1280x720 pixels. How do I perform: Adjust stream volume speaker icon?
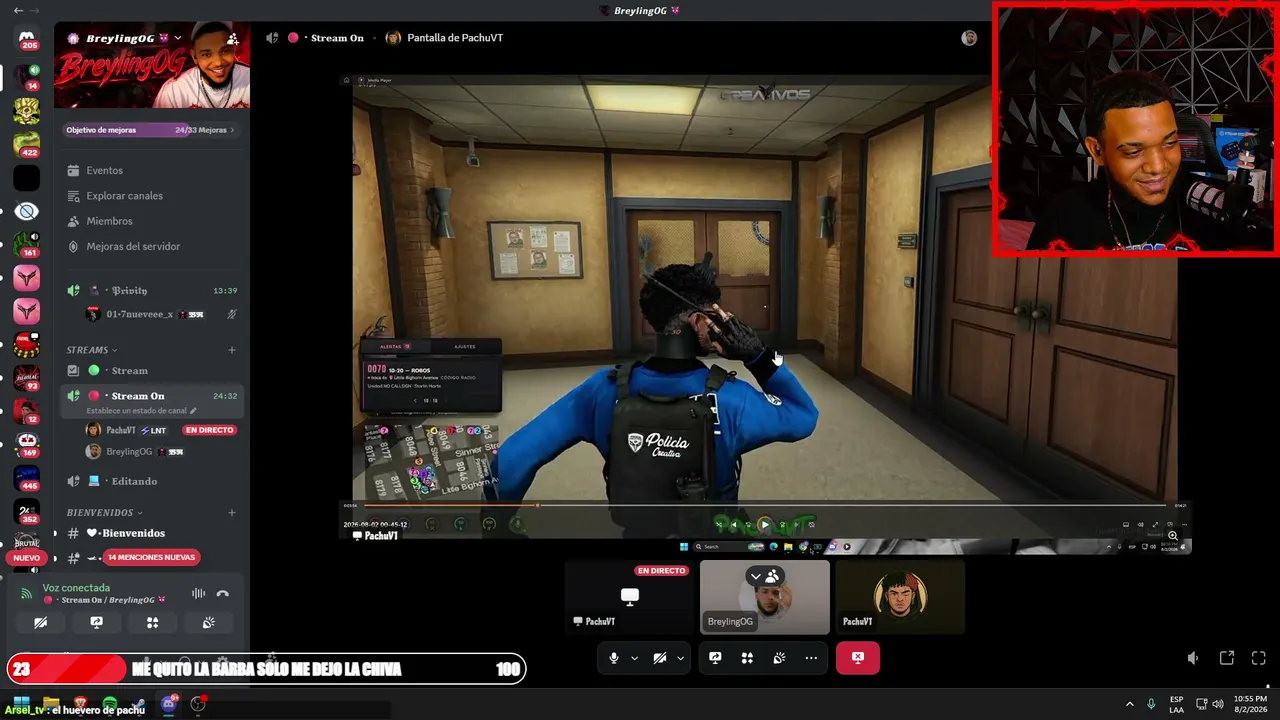pyautogui.click(x=1193, y=658)
